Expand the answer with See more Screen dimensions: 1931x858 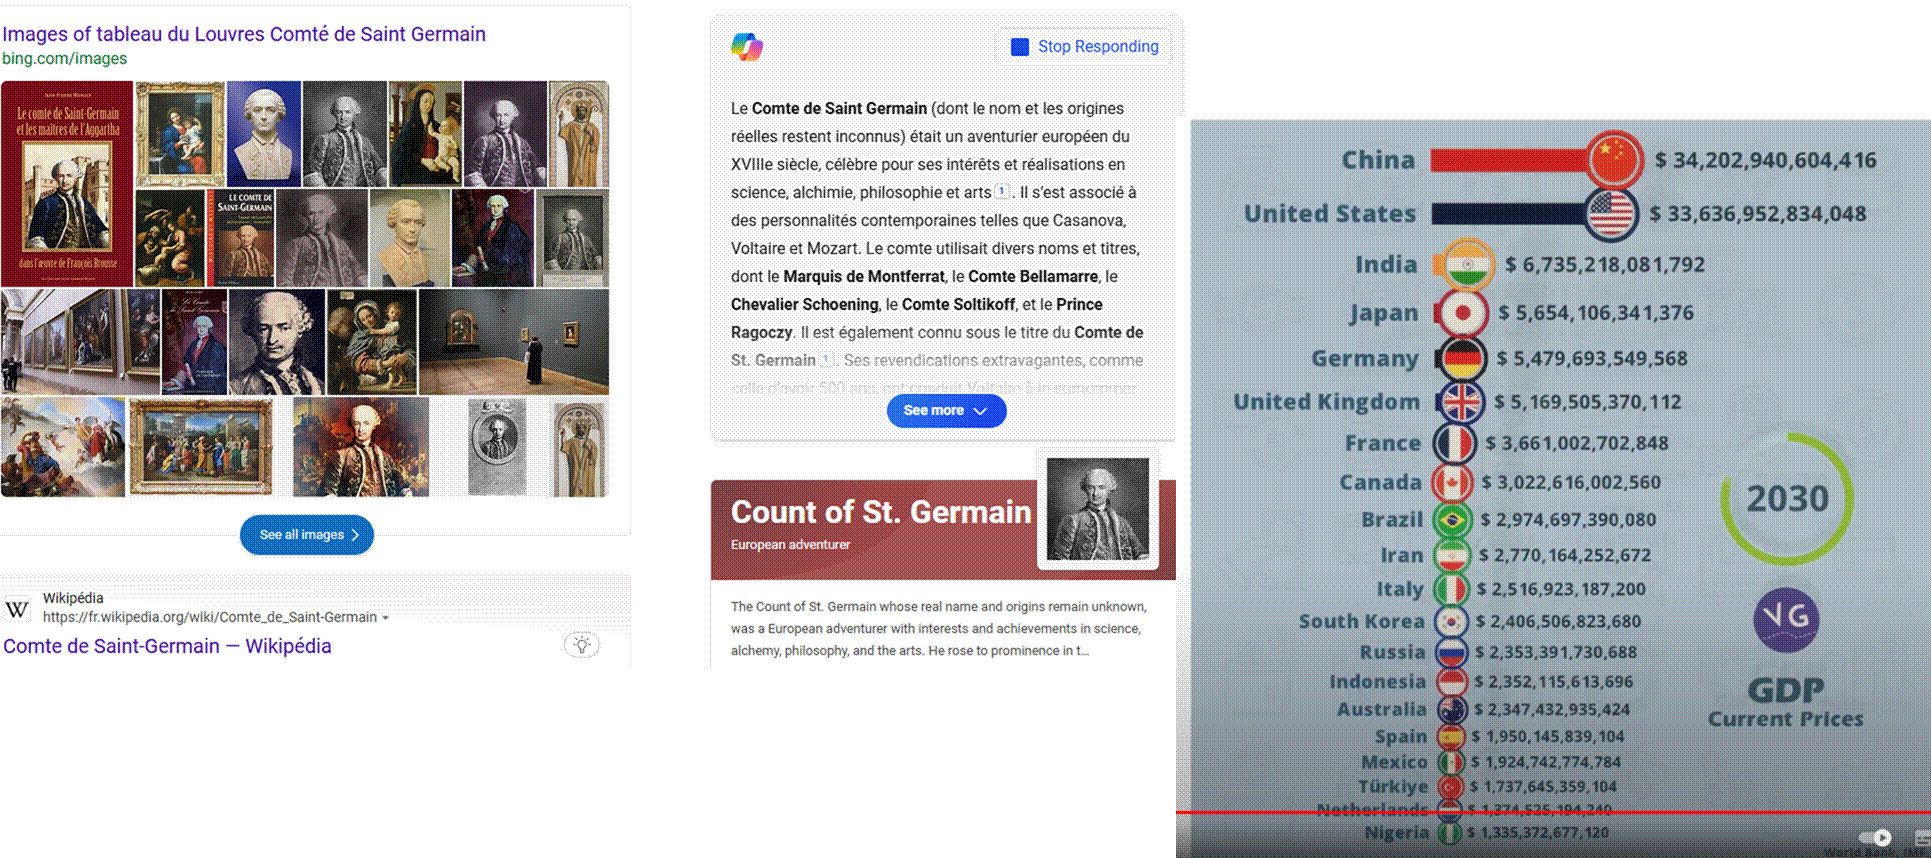point(946,410)
